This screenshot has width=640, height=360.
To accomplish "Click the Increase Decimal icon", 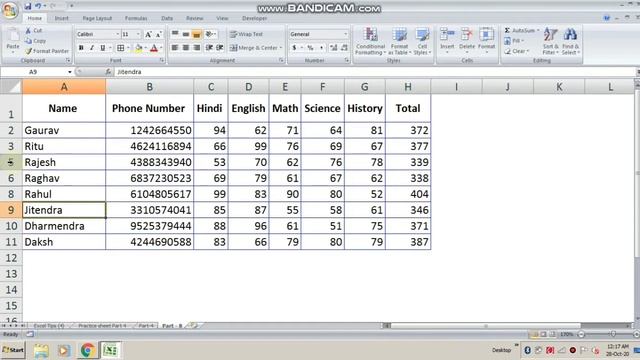I will tap(333, 48).
